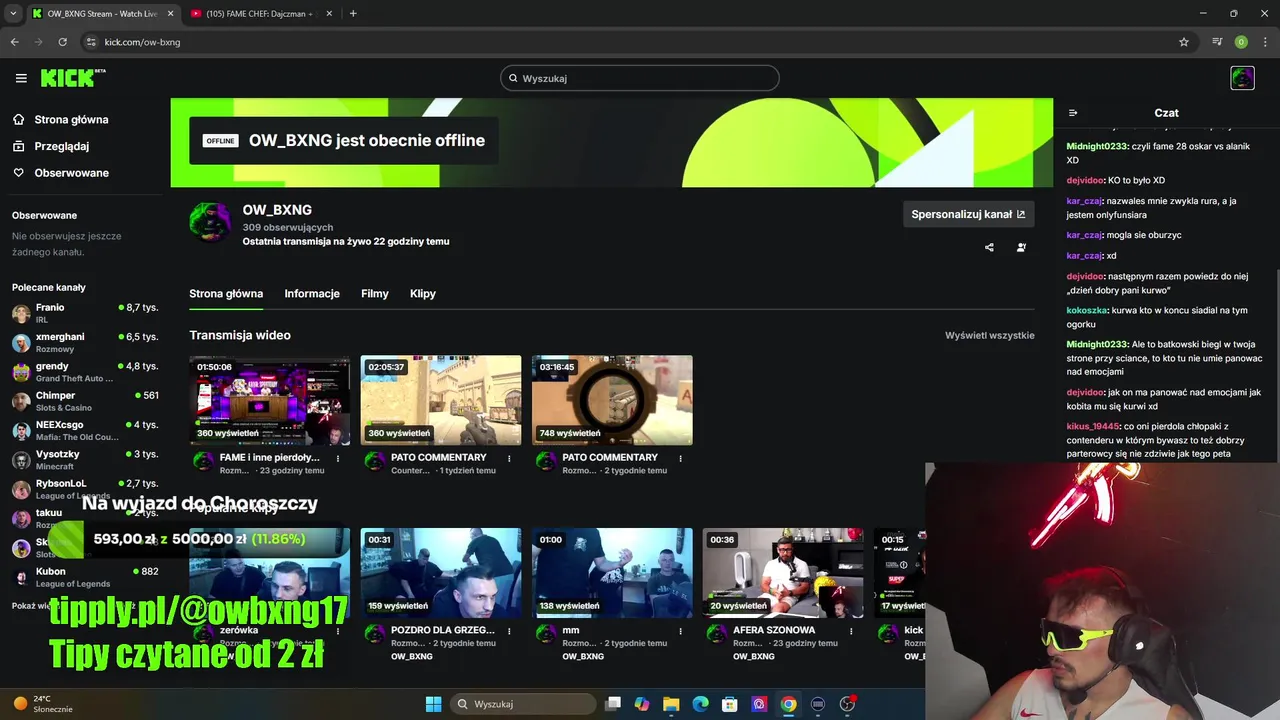Play AFERA SZONOWA clip thumbnail
The height and width of the screenshot is (720, 1280).
(783, 573)
